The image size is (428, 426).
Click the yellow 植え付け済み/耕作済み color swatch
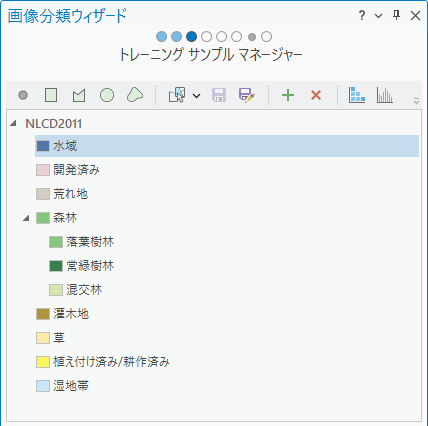pos(43,362)
